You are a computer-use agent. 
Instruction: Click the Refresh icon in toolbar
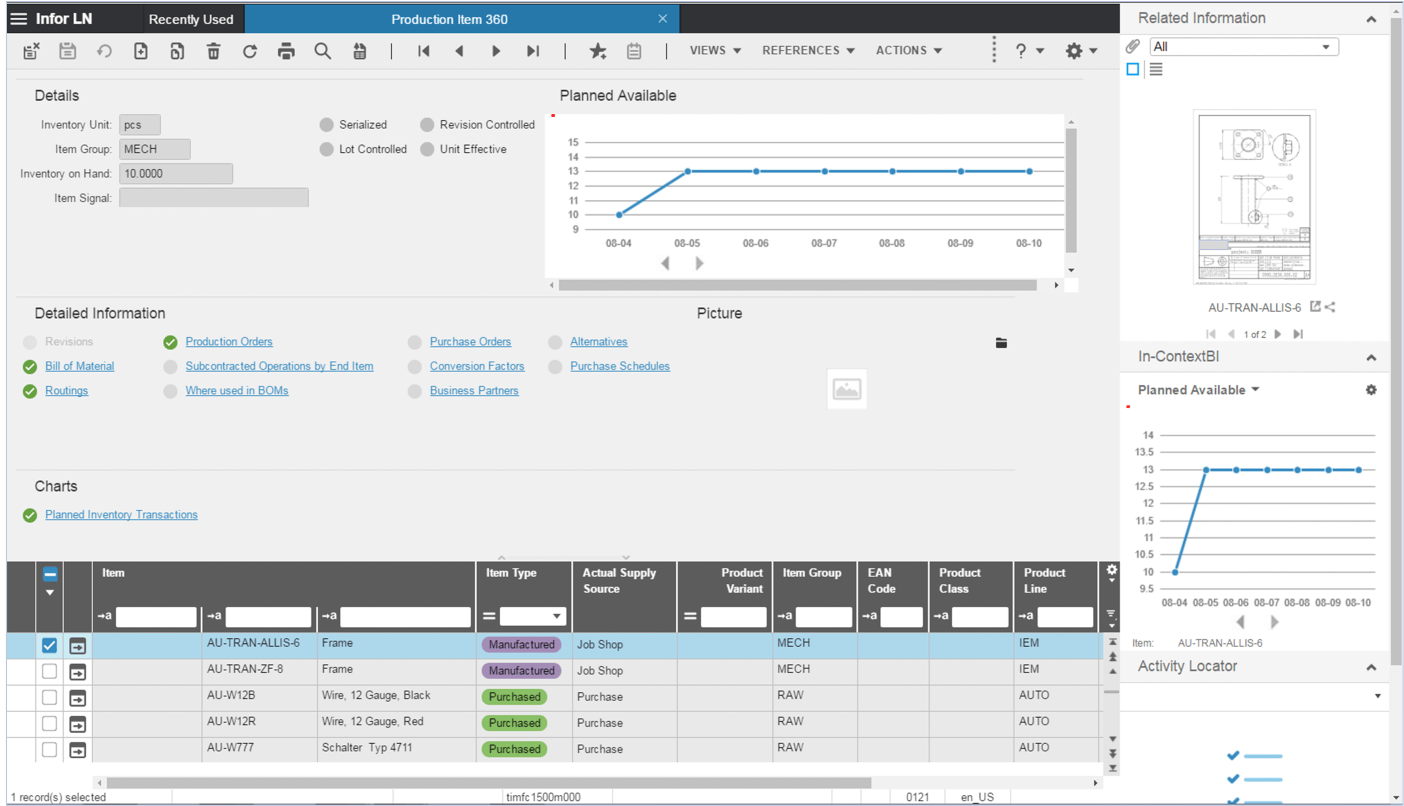coord(250,51)
